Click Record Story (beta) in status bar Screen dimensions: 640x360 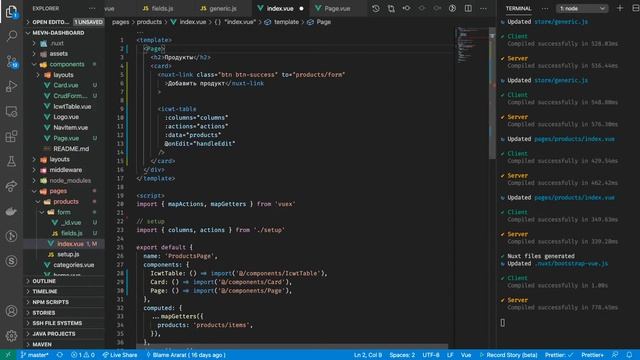tap(508, 355)
